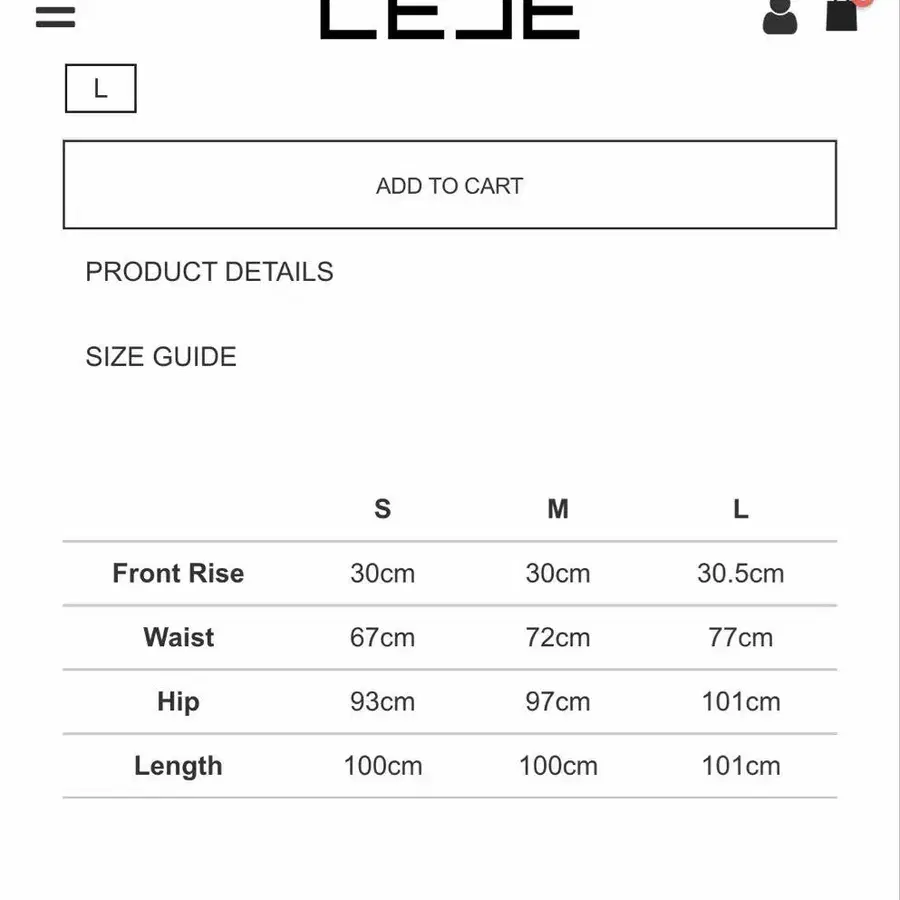Select the Length row label
This screenshot has width=900, height=900.
[178, 766]
